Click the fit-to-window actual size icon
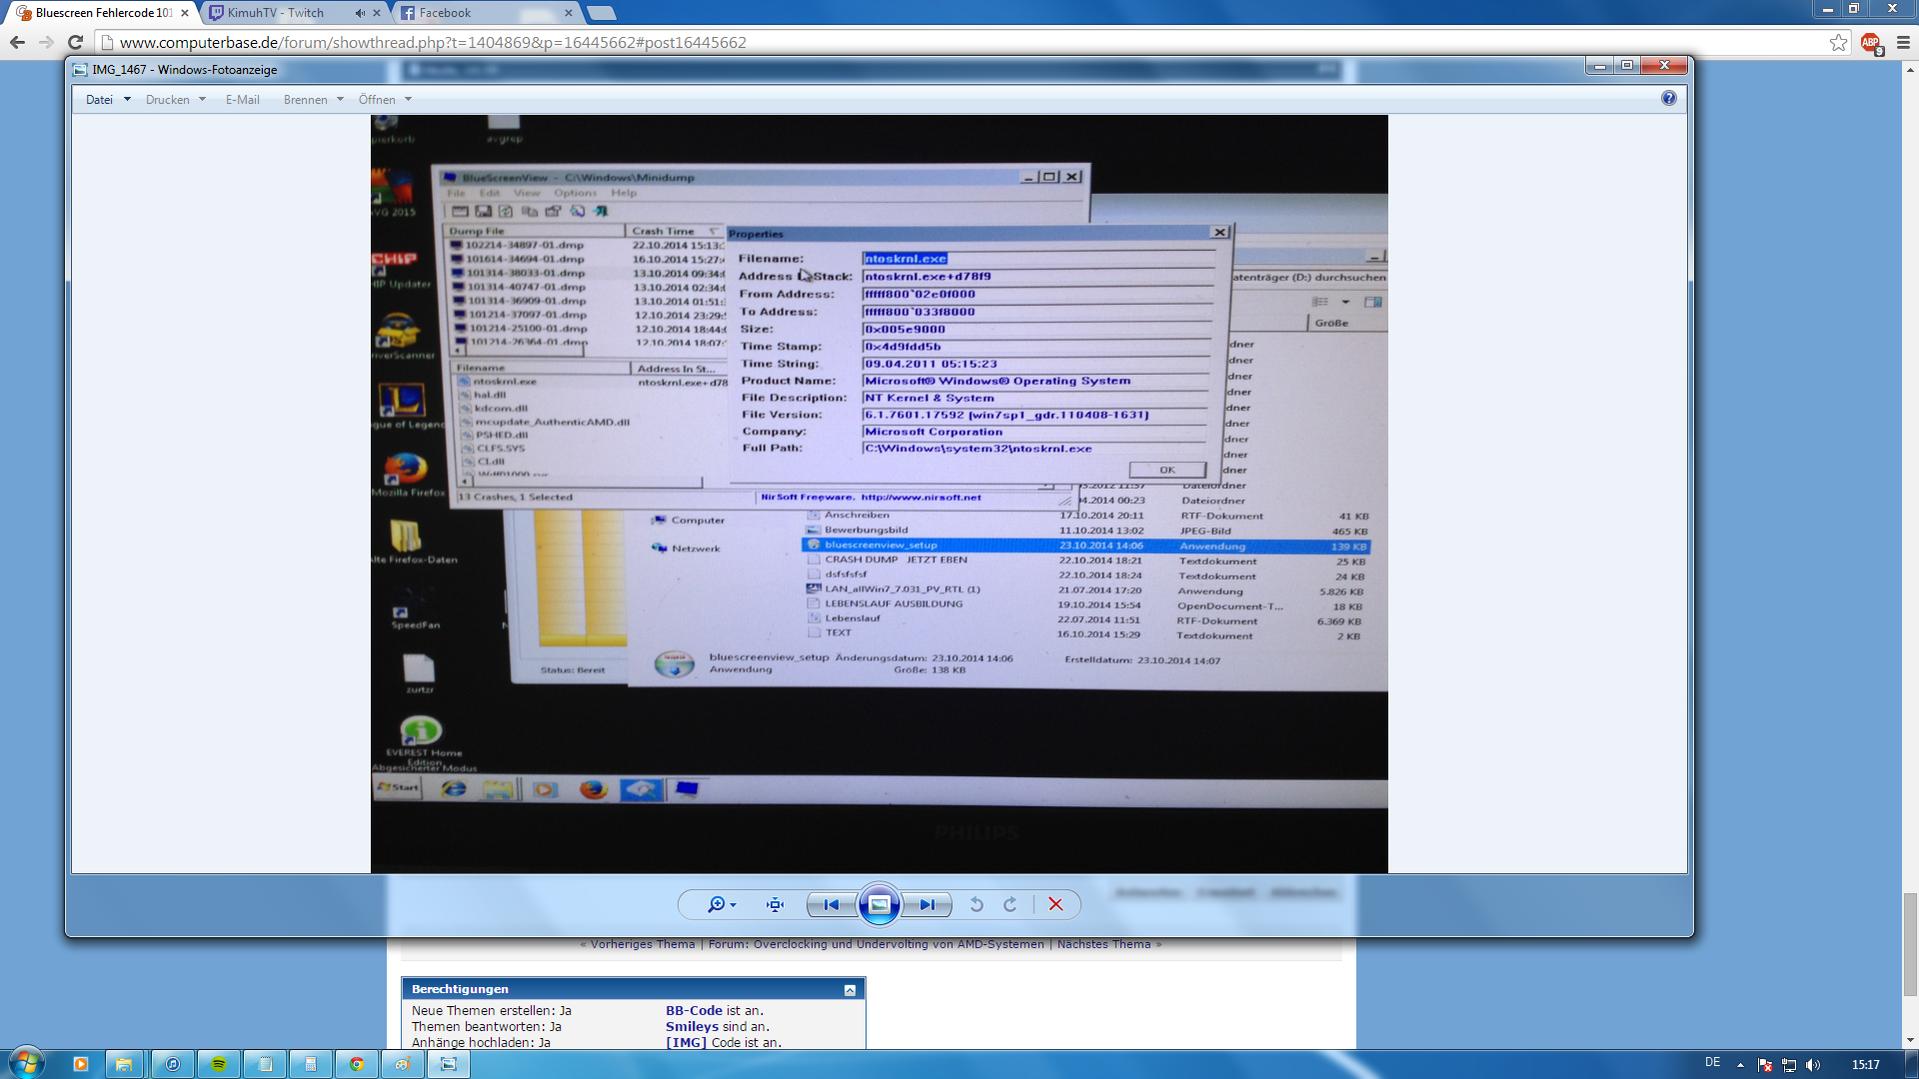The image size is (1919, 1079). (775, 904)
